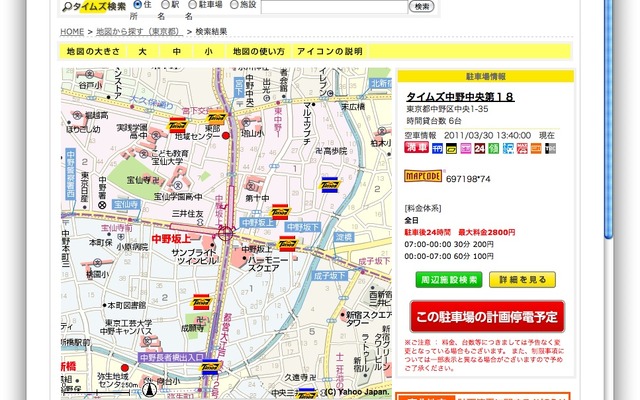Screen dimensions: 640x400
Task: Click the Times marker right of ハーモニースクエア
Action: click(x=287, y=244)
